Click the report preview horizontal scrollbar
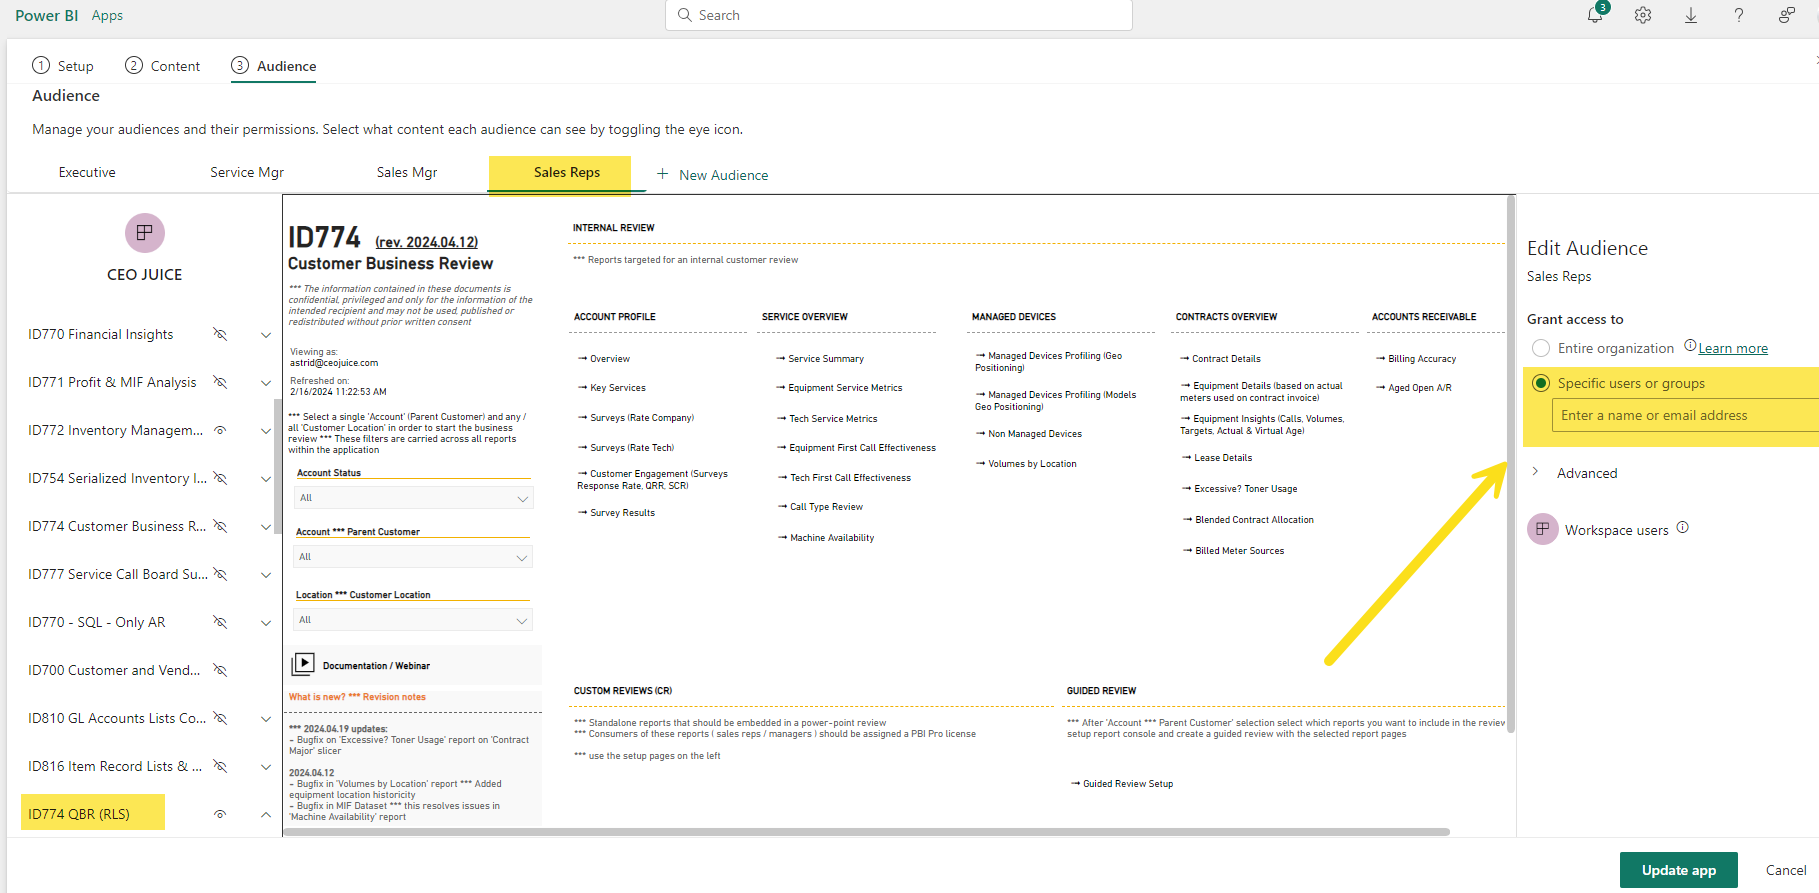The width and height of the screenshot is (1819, 893). tap(868, 831)
